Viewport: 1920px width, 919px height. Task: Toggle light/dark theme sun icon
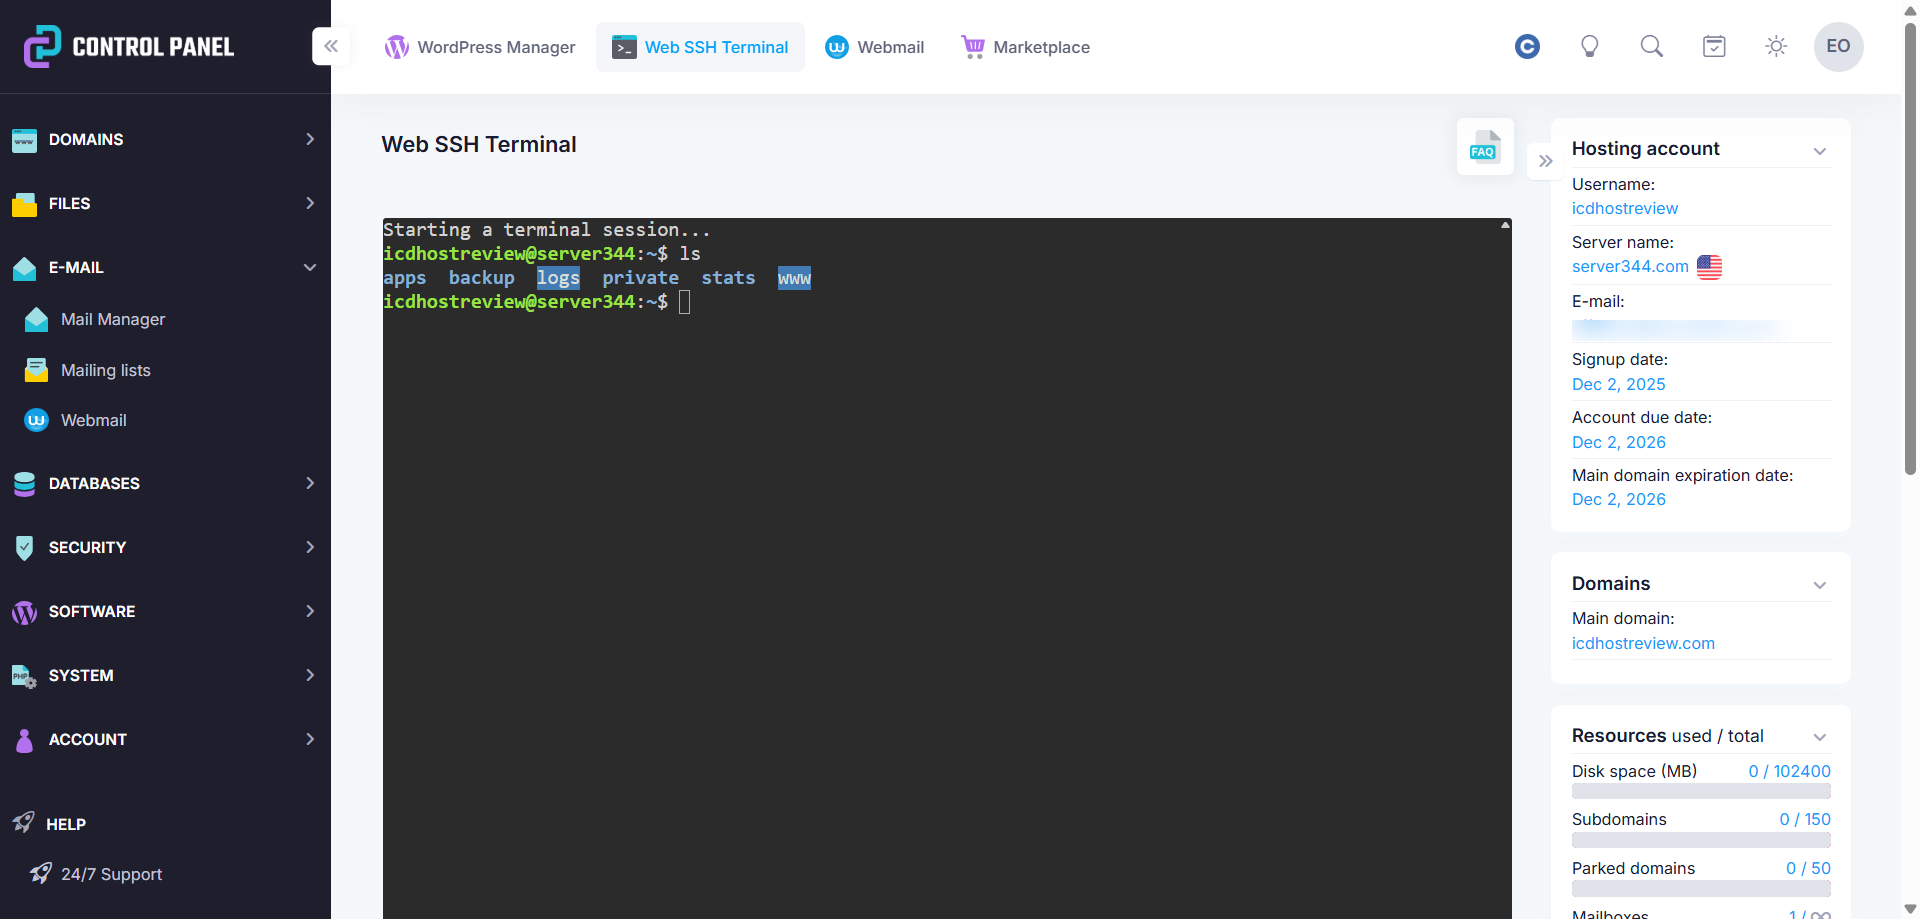click(1776, 46)
